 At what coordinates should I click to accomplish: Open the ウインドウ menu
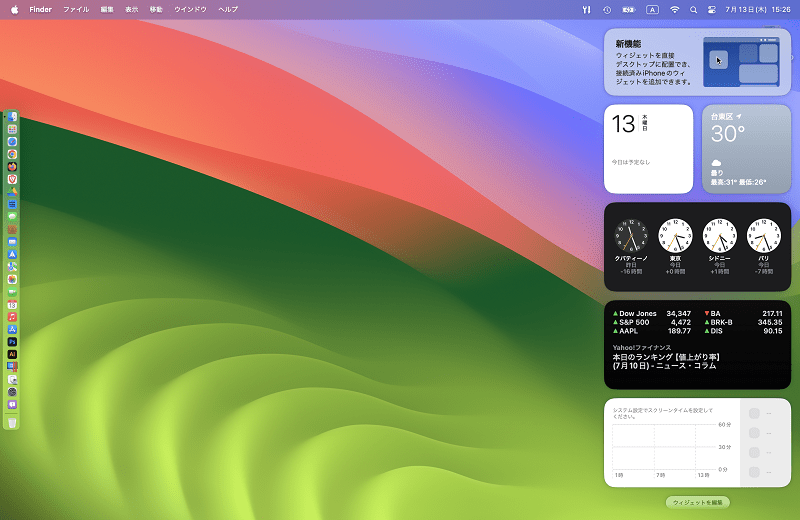click(x=190, y=9)
